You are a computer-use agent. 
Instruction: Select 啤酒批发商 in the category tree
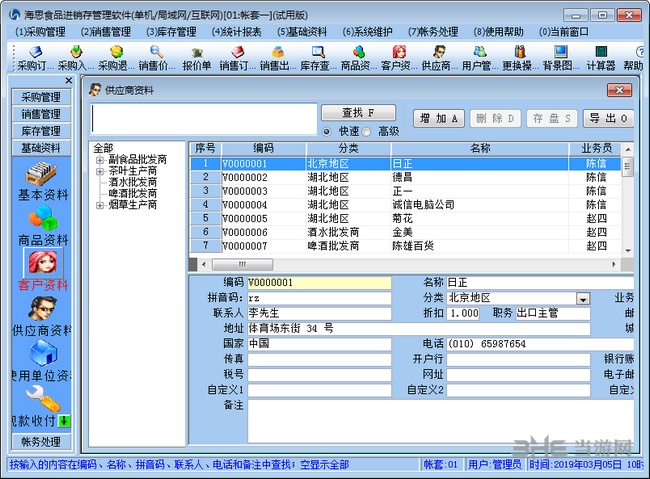[x=133, y=194]
